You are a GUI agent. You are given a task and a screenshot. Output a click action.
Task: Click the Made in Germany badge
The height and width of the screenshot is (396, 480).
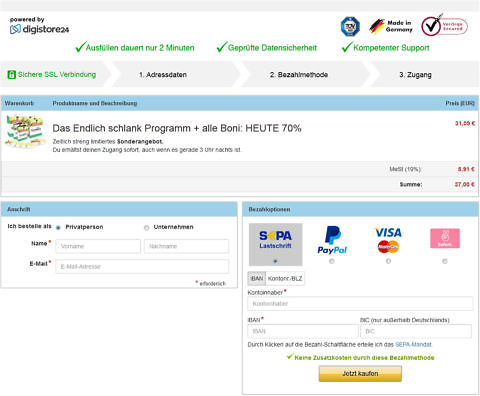[x=391, y=26]
